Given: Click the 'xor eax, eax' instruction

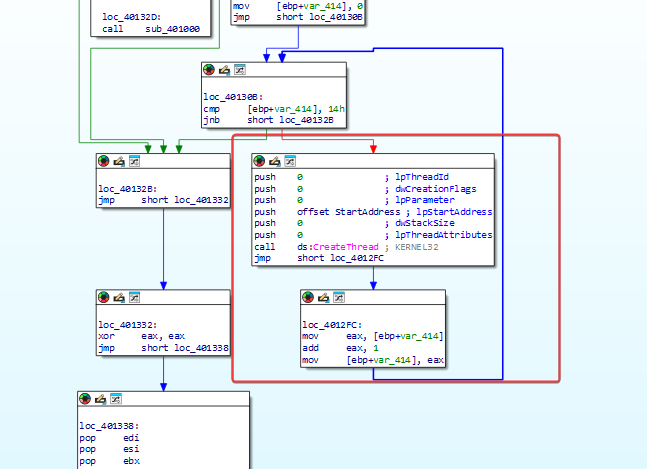Looking at the screenshot, I should coord(142,336).
